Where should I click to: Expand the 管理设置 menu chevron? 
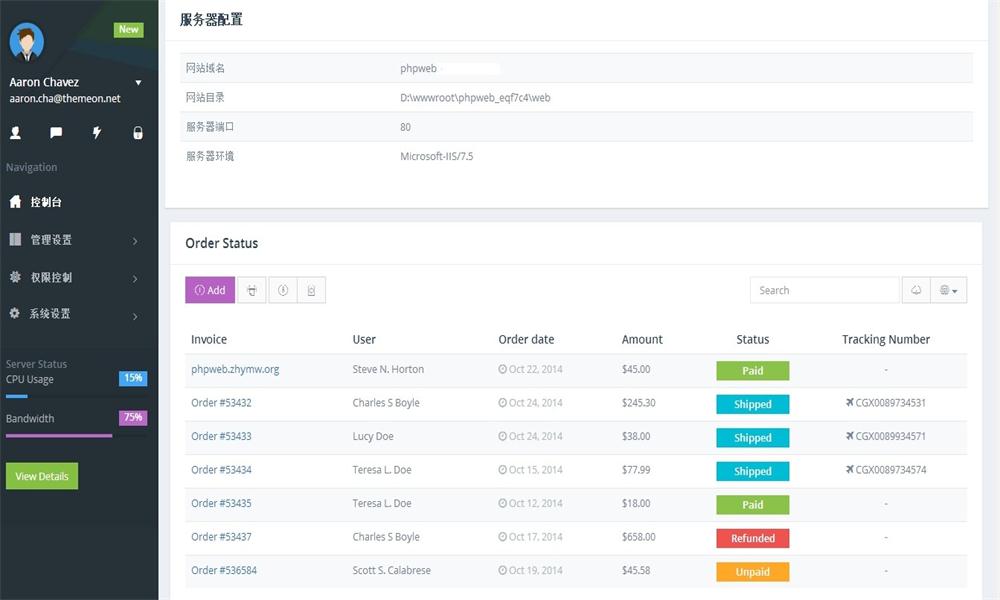(x=135, y=241)
